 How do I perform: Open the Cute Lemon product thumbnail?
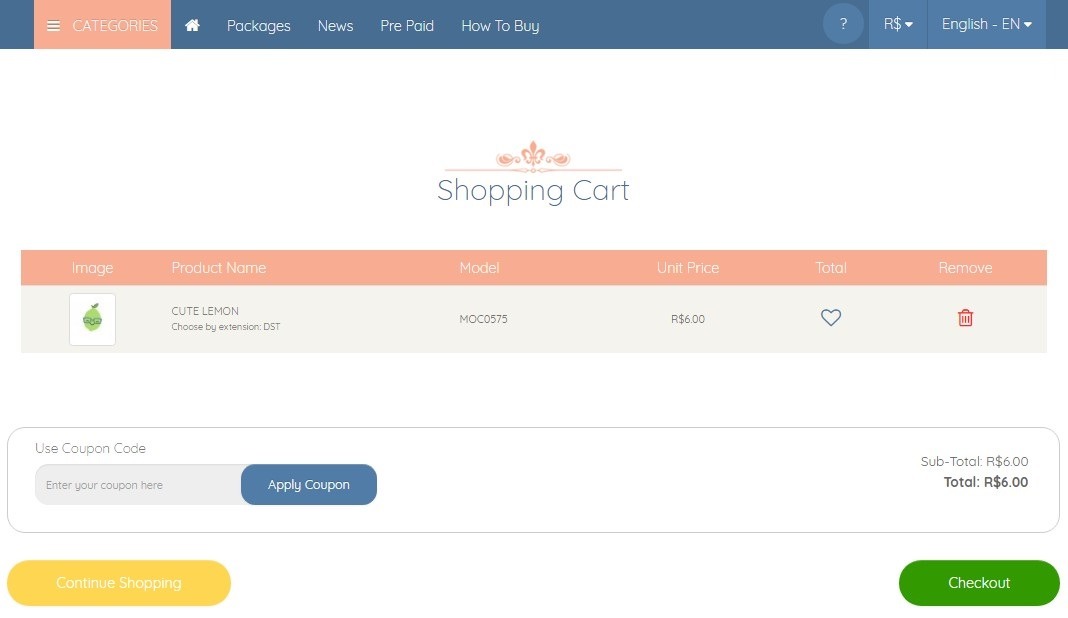92,319
